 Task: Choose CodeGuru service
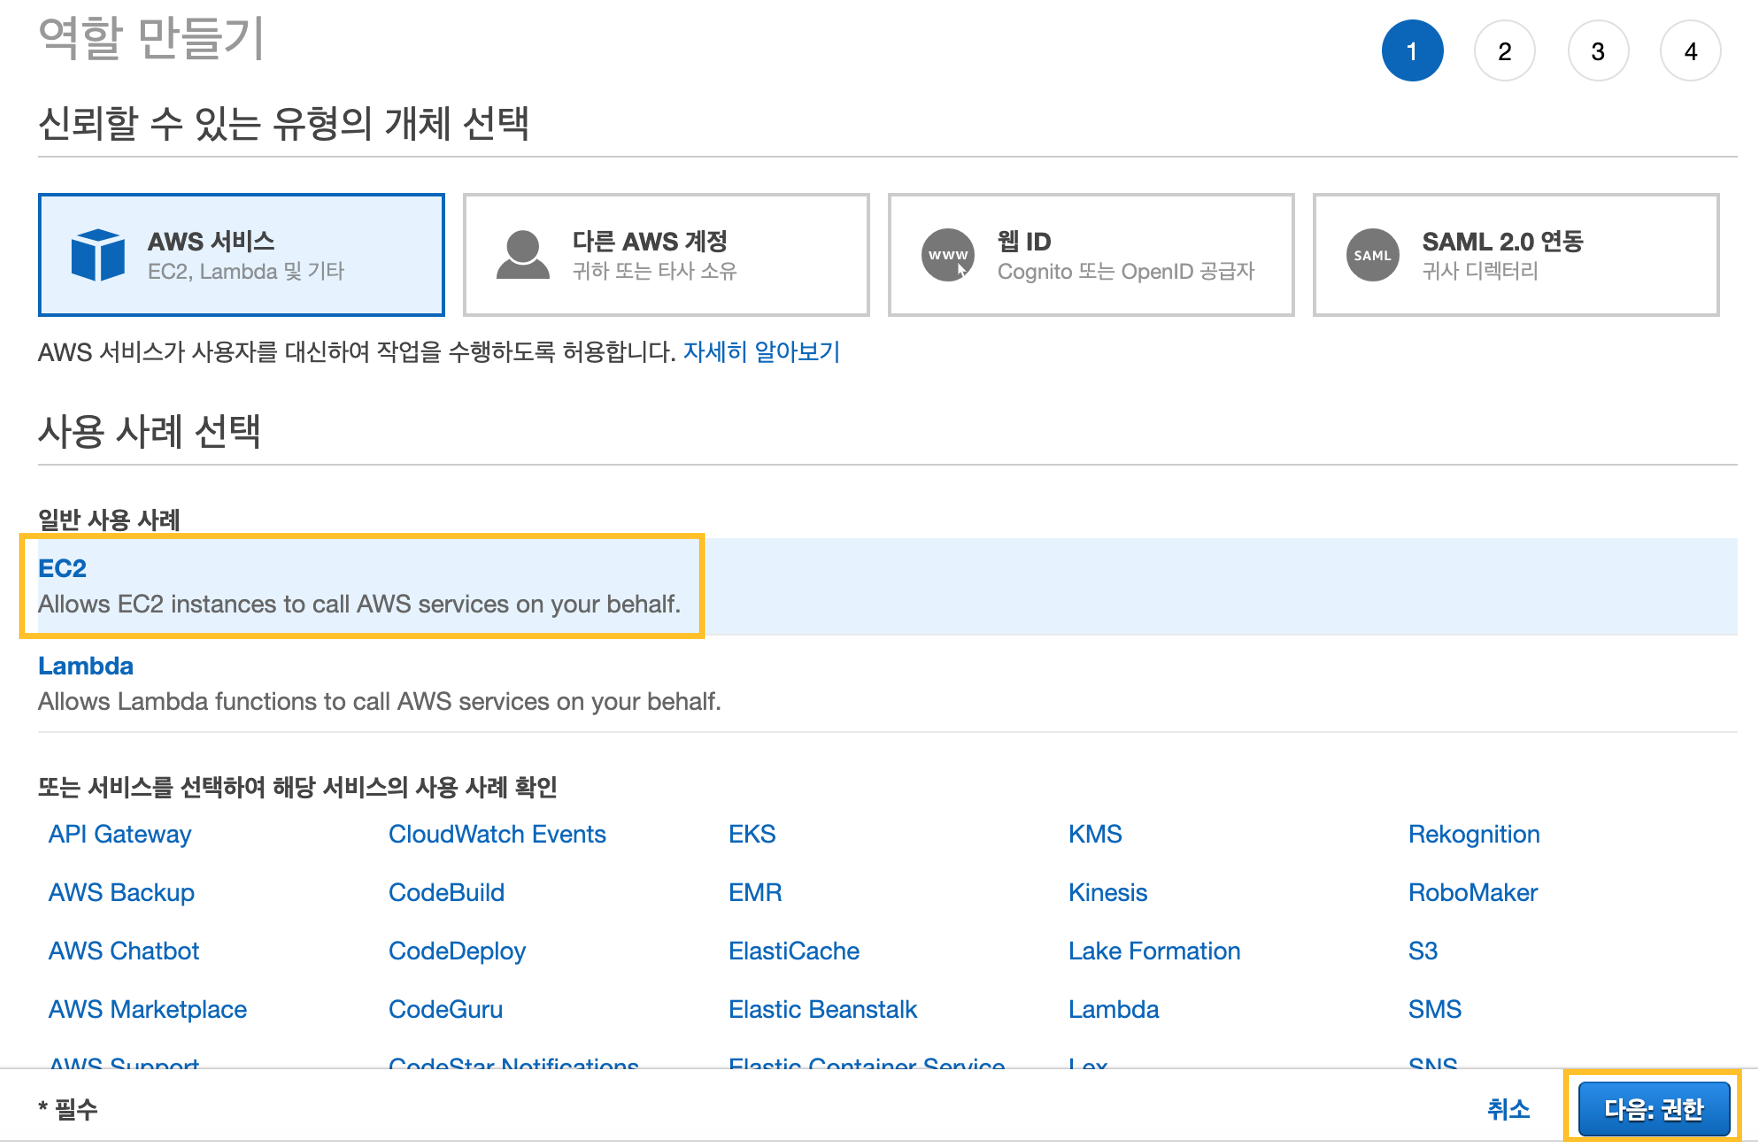(445, 1009)
